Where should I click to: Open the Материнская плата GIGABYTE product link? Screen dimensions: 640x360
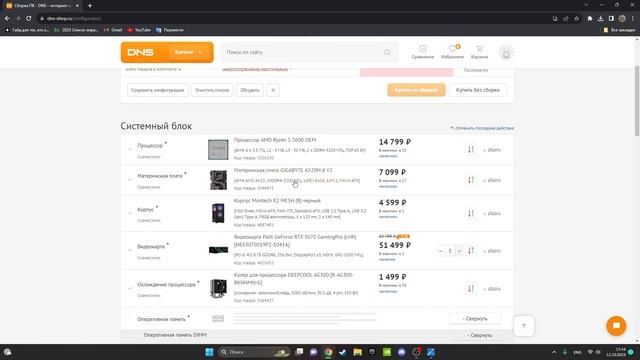[283, 170]
